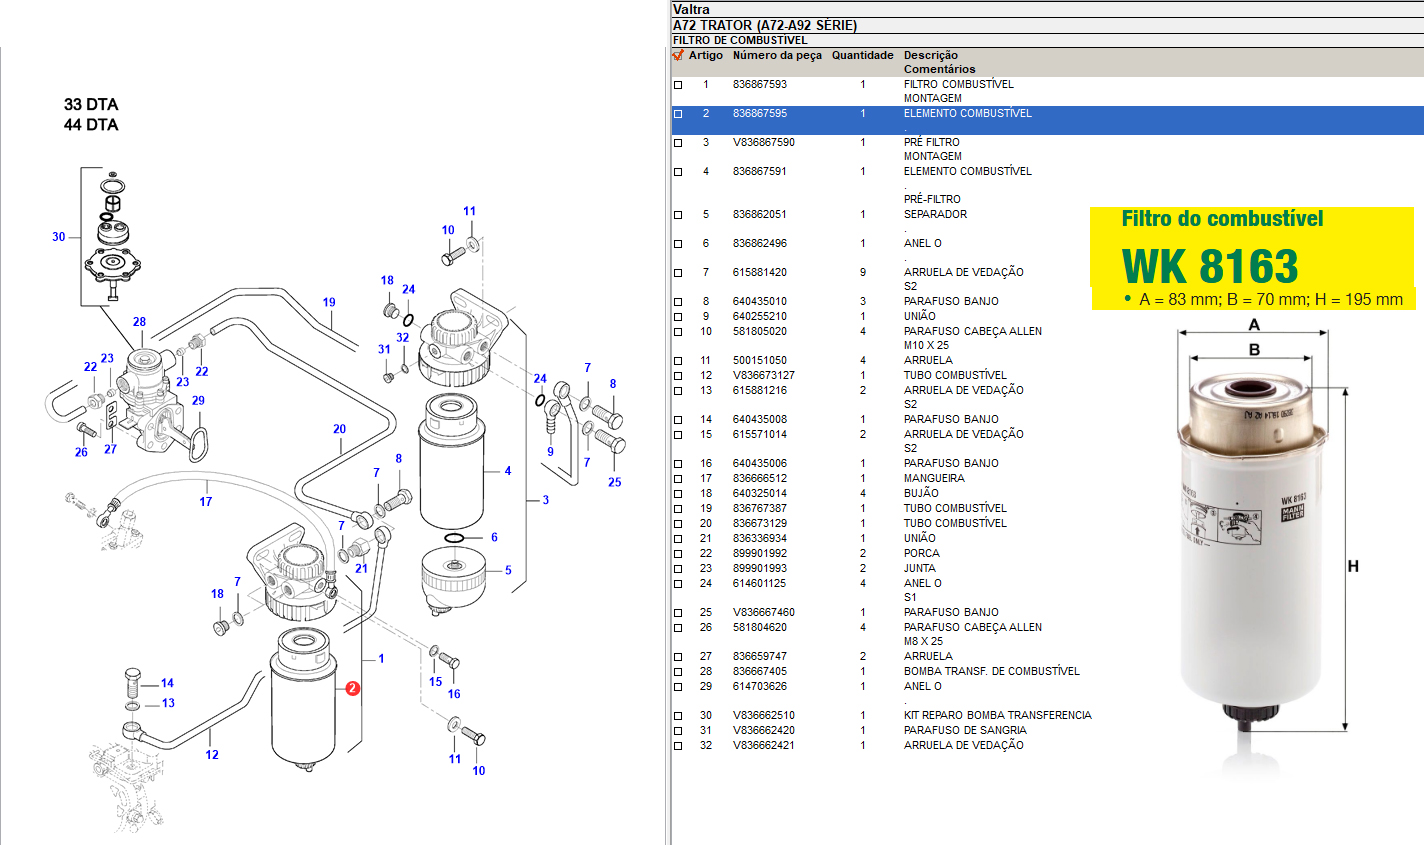Toggle checkbox for item 28 BOMBA TRANSF. DE COMBUSTÍVEL
This screenshot has width=1424, height=845.
pyautogui.click(x=678, y=672)
